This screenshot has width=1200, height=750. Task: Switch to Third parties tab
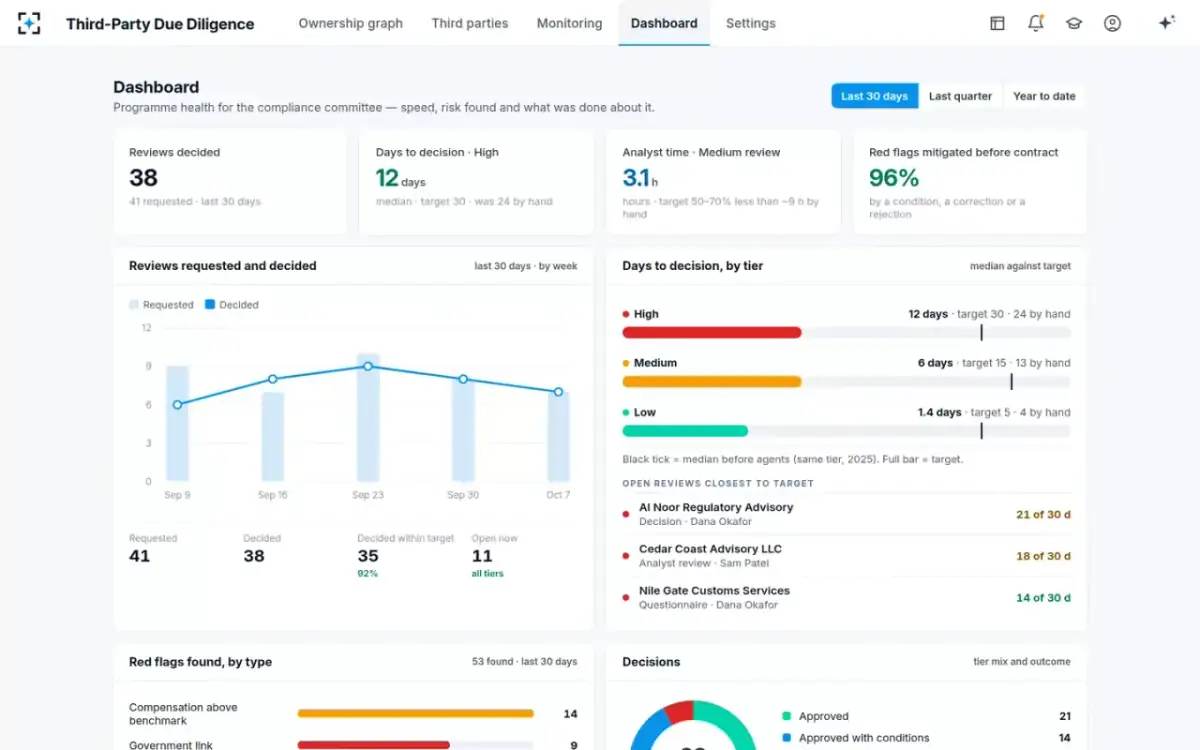[x=470, y=23]
